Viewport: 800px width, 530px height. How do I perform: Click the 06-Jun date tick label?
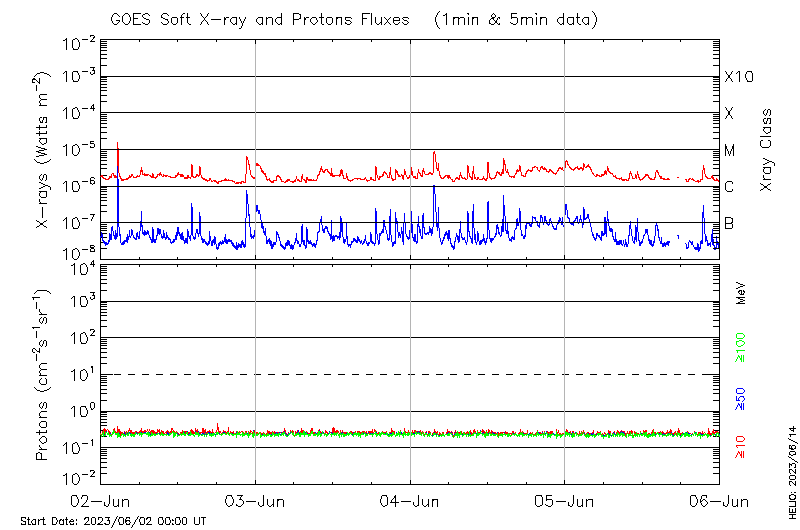click(719, 501)
